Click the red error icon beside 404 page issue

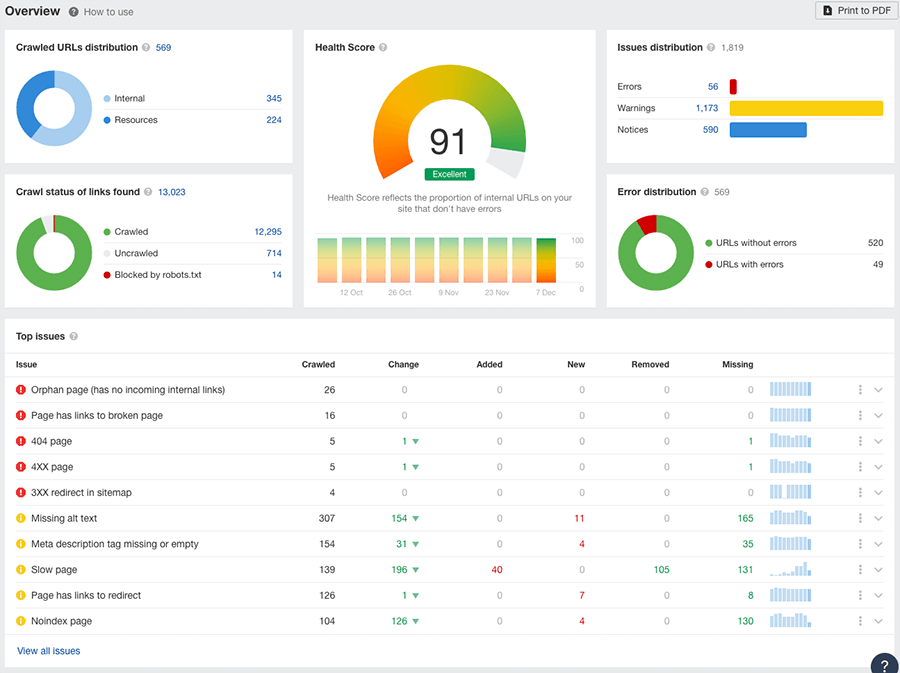tap(20, 441)
